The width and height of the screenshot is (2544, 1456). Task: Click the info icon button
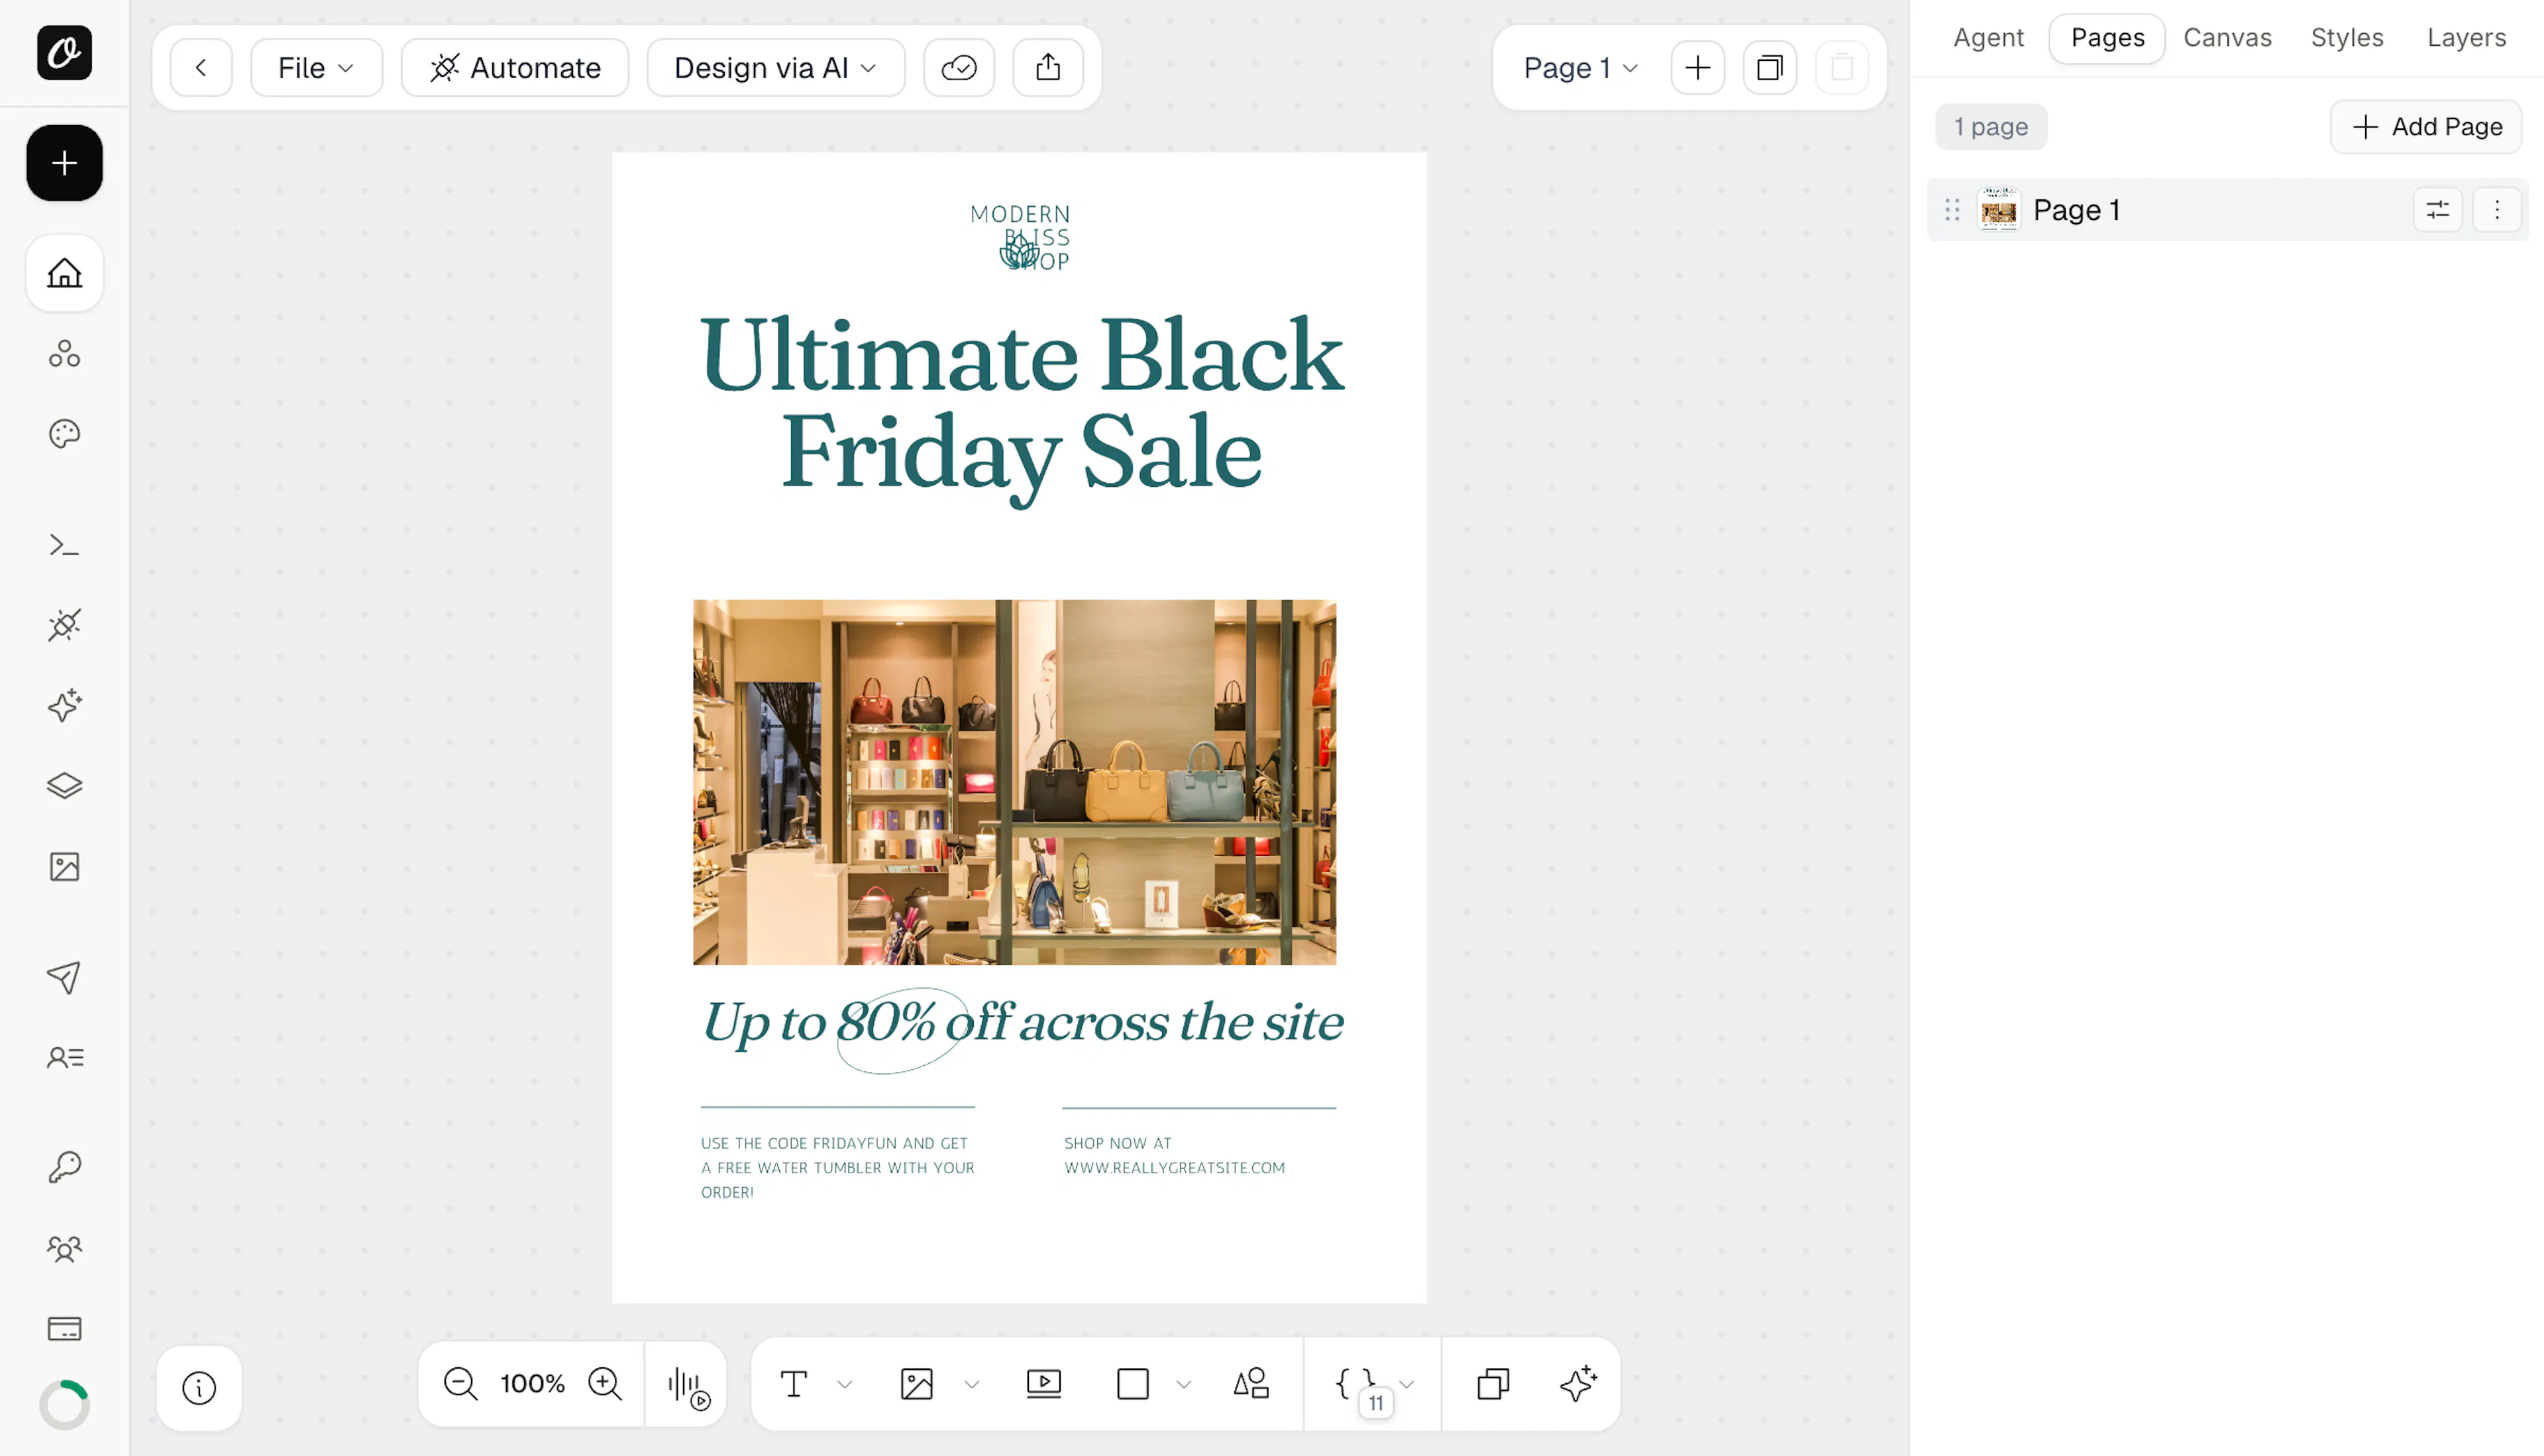199,1388
